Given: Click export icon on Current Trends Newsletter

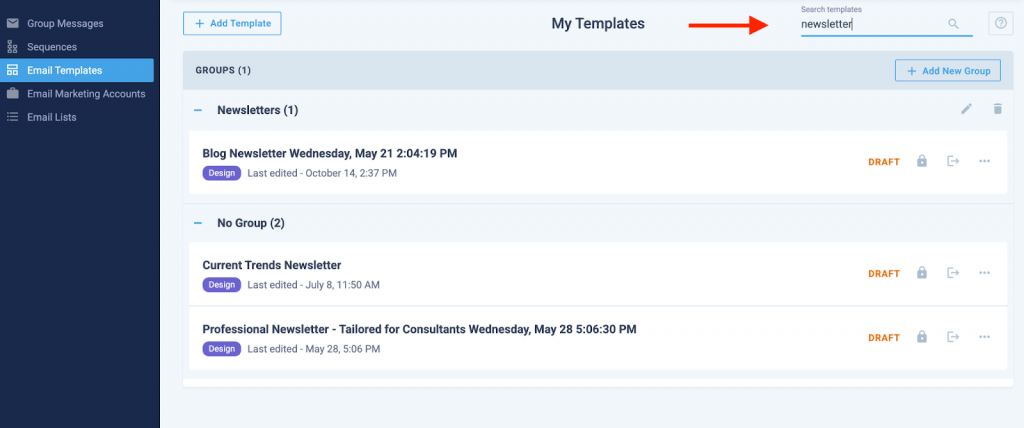Looking at the screenshot, I should (953, 273).
